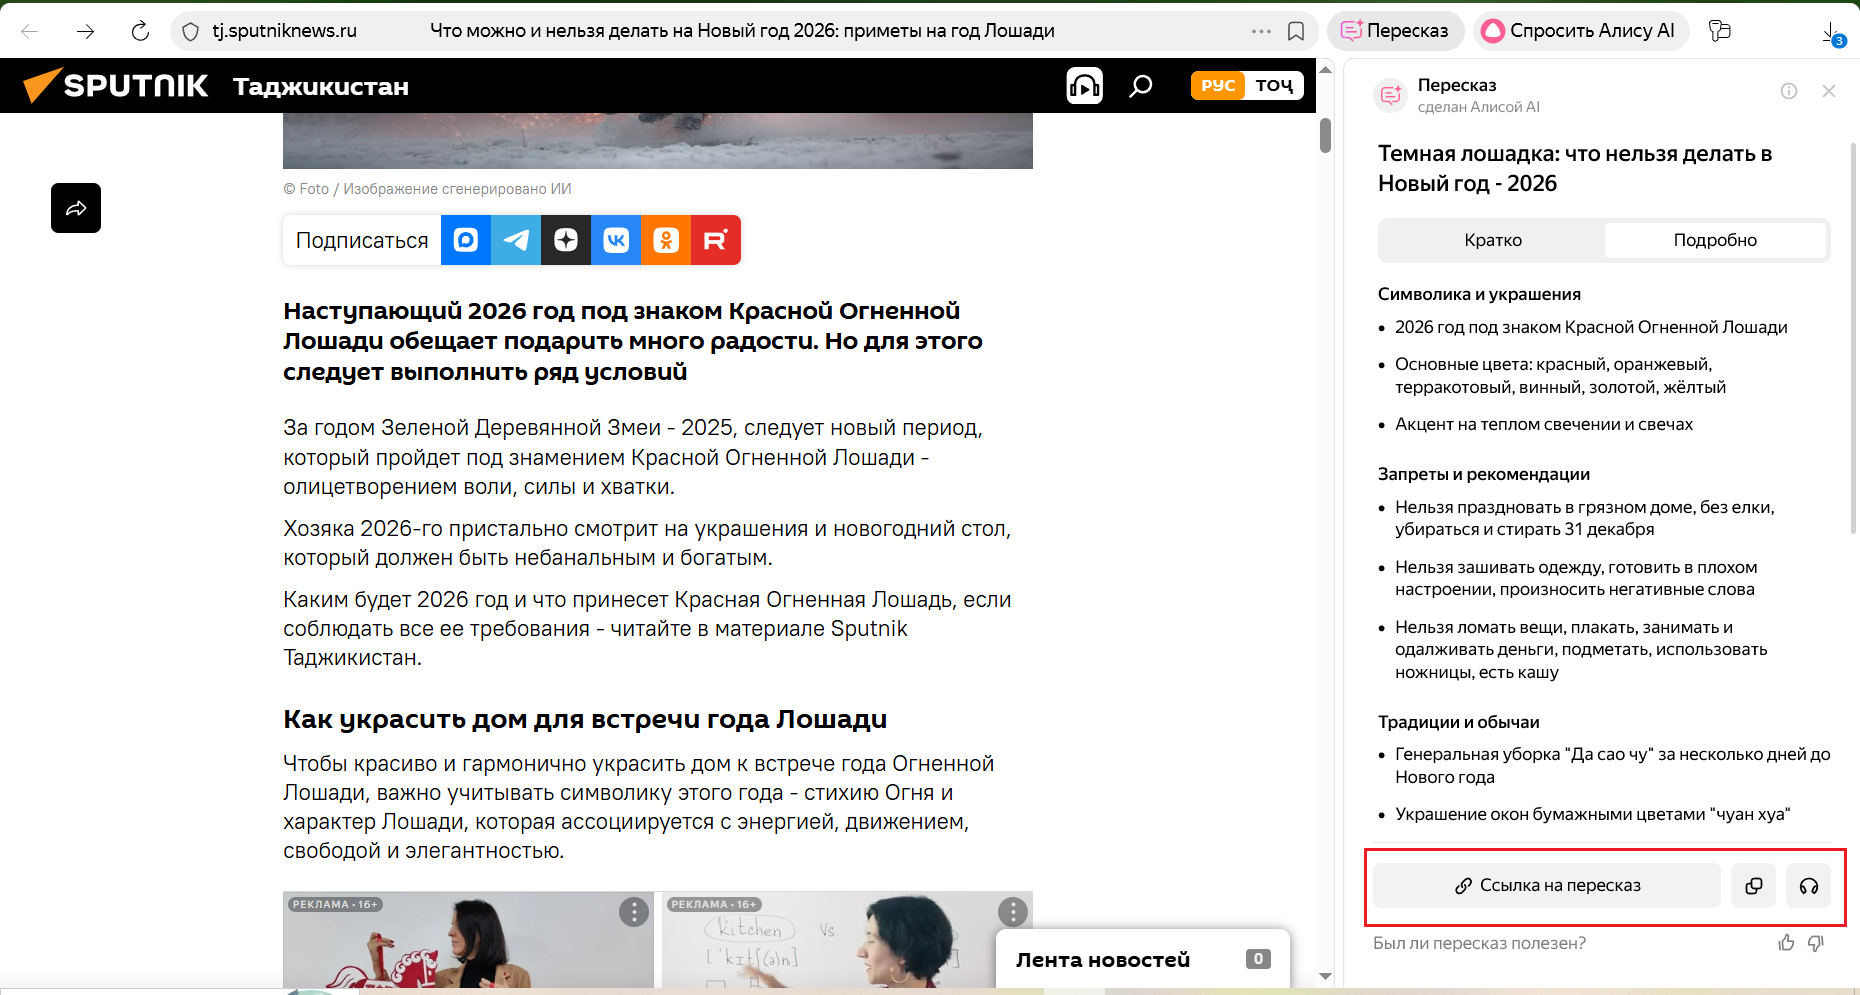
Task: Click the Ссылка на пересказ button
Action: (x=1546, y=886)
